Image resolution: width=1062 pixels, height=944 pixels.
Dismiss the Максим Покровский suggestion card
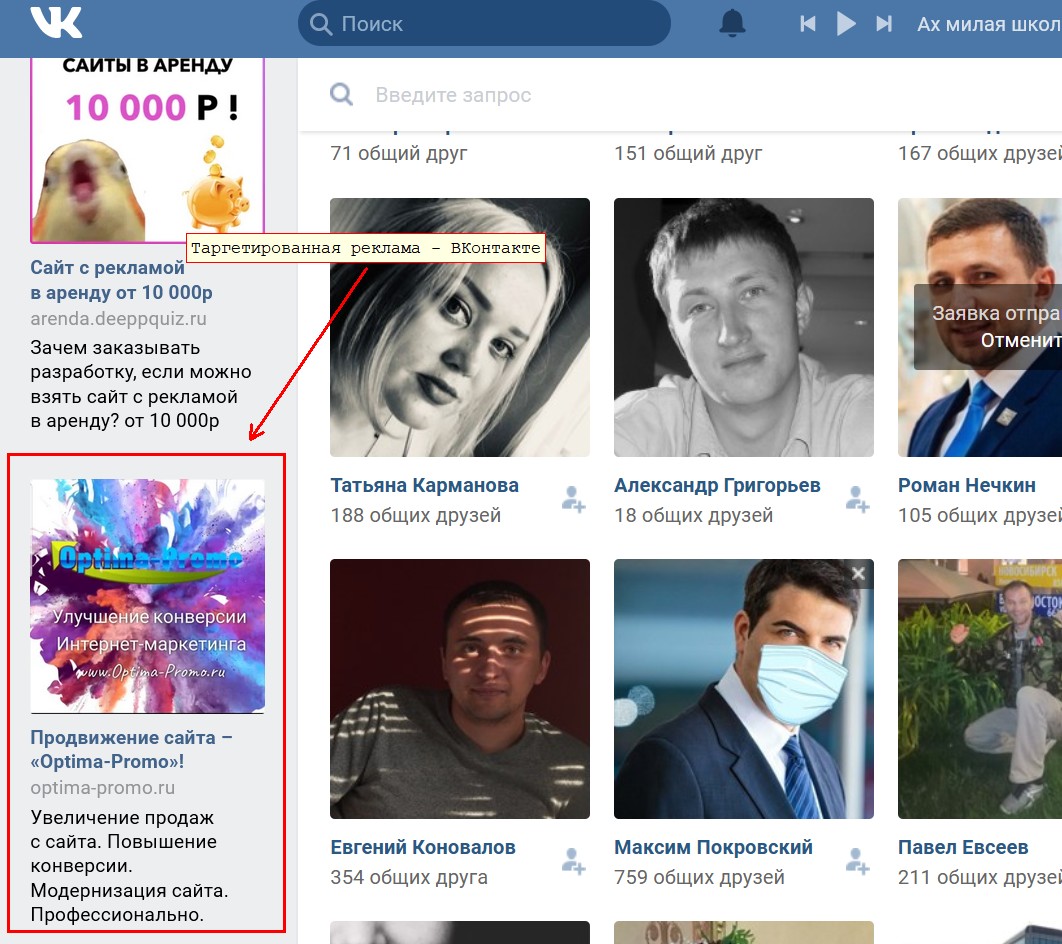858,574
